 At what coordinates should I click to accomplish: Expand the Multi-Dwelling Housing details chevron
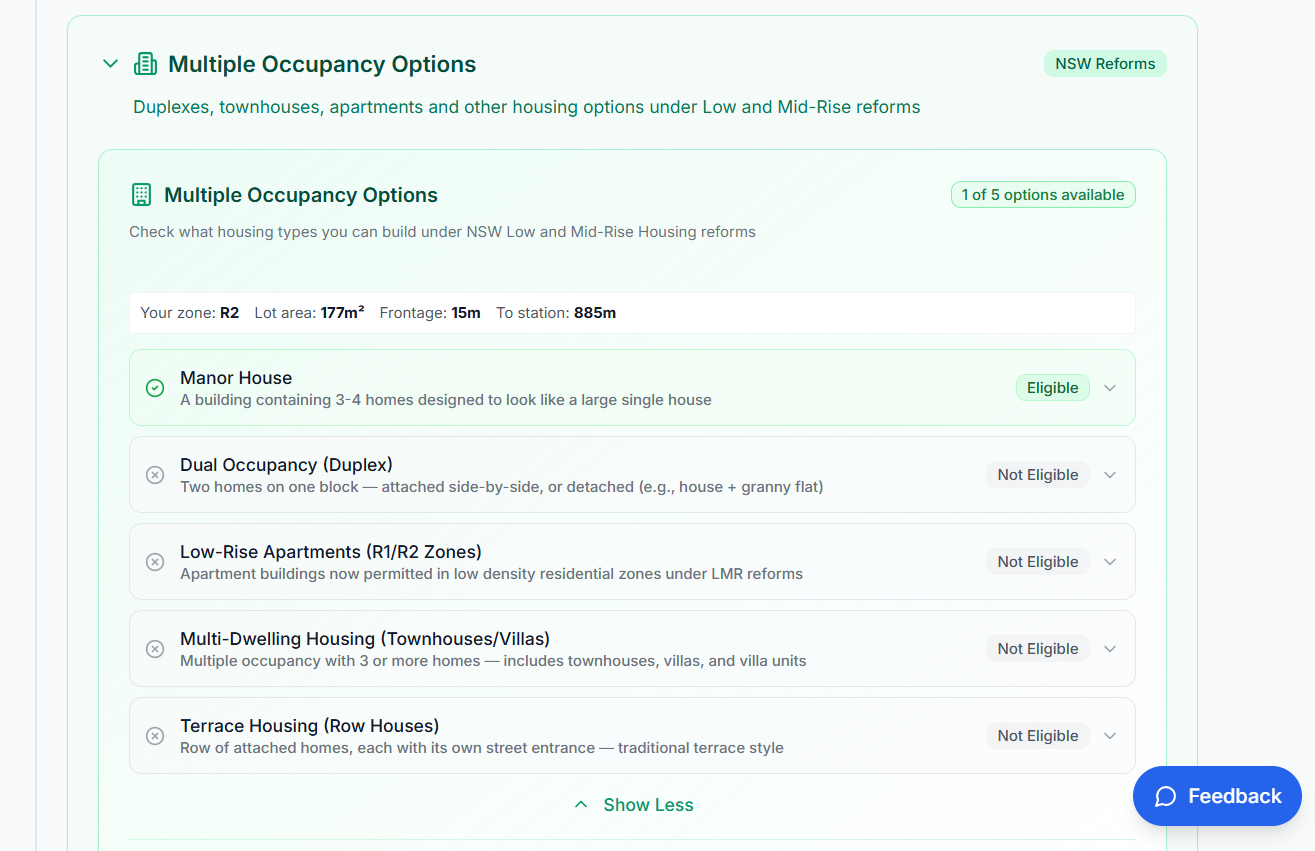pyautogui.click(x=1110, y=648)
